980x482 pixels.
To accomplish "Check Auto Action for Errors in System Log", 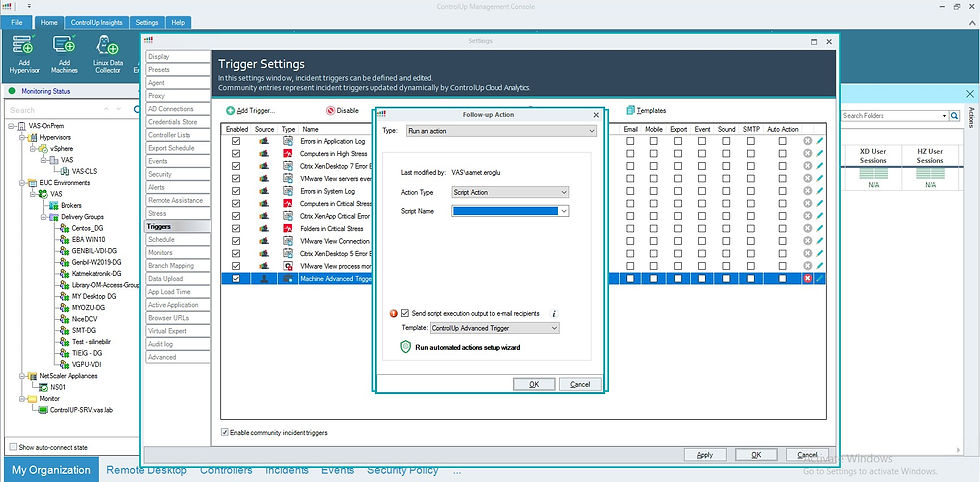I will tap(782, 191).
